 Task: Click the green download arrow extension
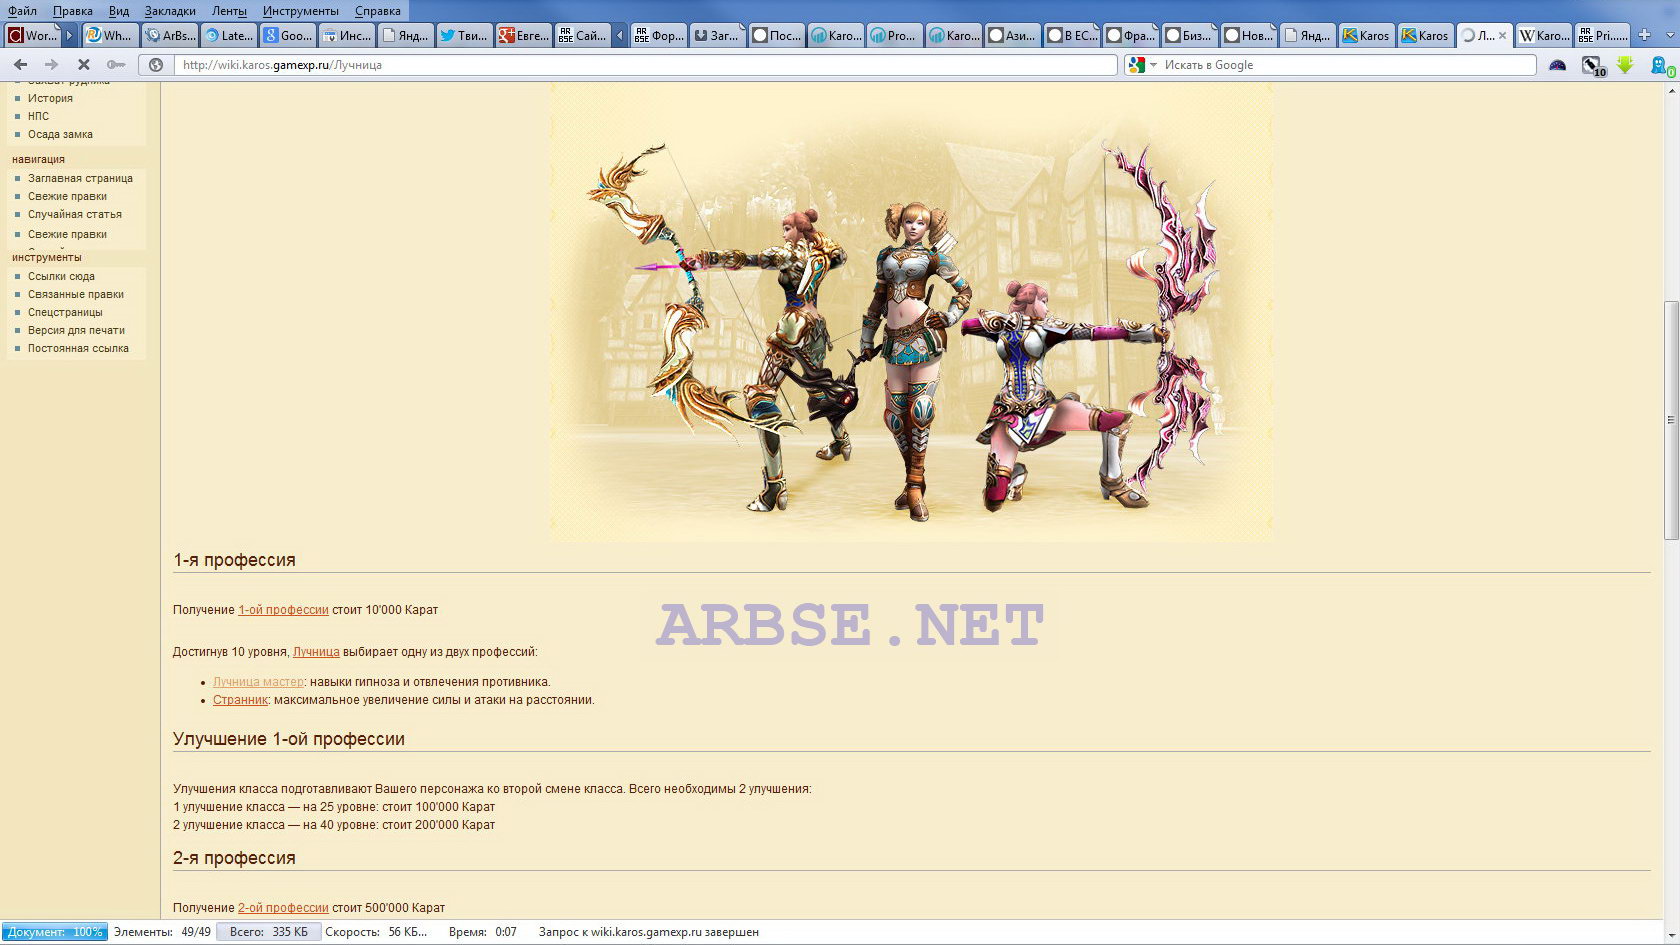pos(1625,64)
